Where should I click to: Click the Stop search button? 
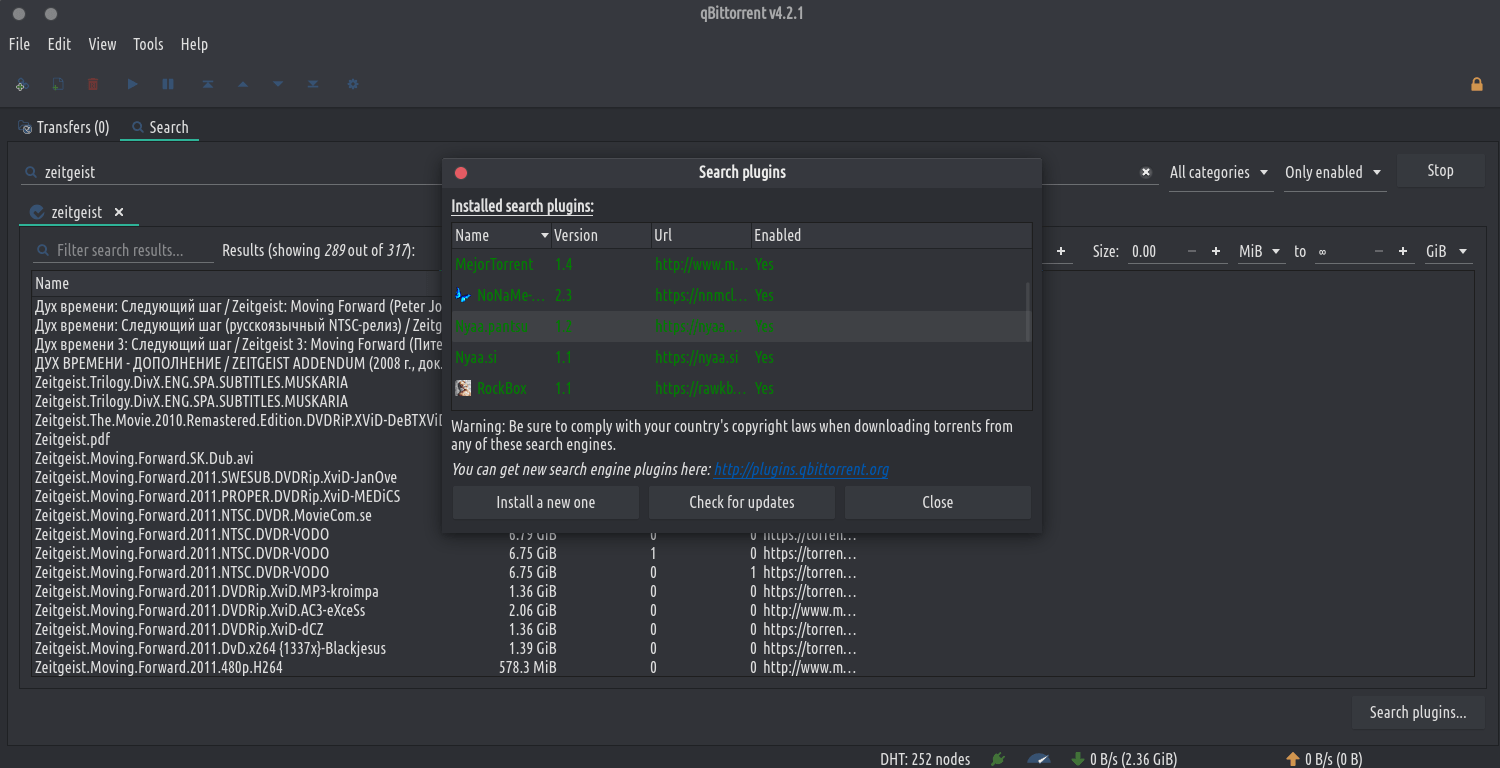coord(1440,171)
